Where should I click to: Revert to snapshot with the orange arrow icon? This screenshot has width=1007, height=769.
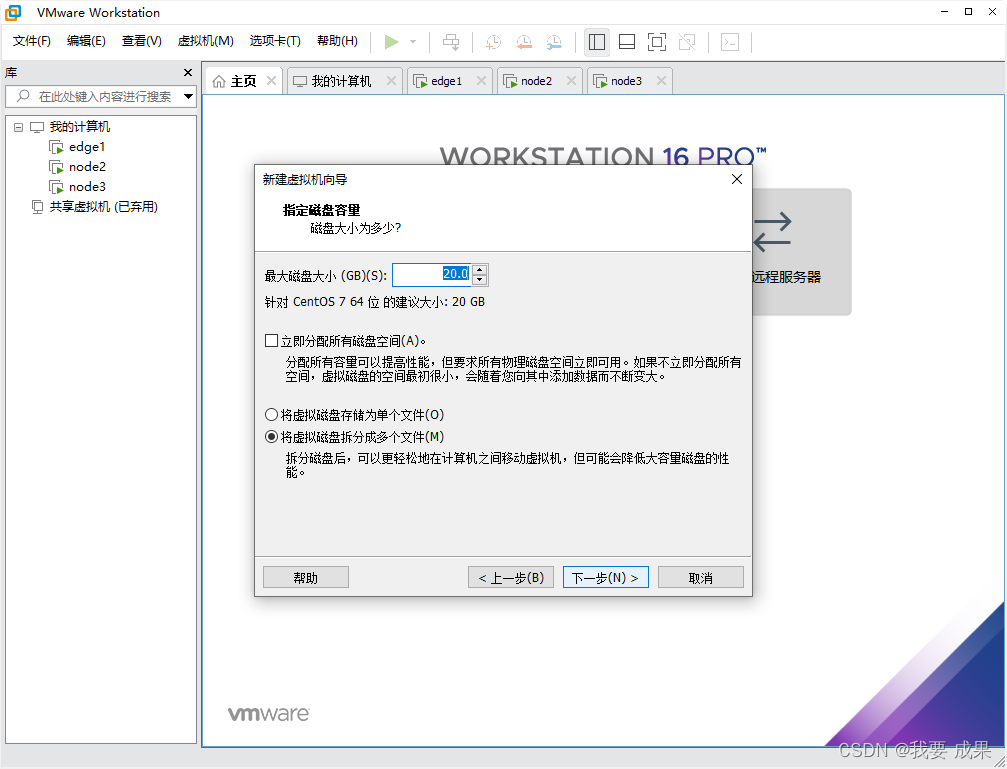[523, 42]
